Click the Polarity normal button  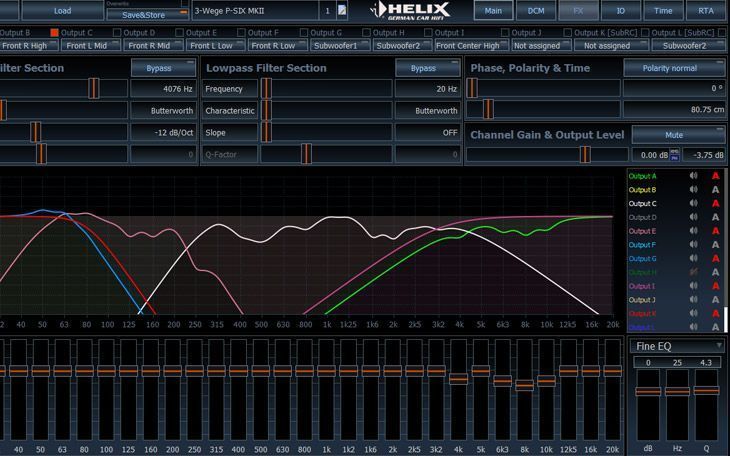tap(673, 68)
